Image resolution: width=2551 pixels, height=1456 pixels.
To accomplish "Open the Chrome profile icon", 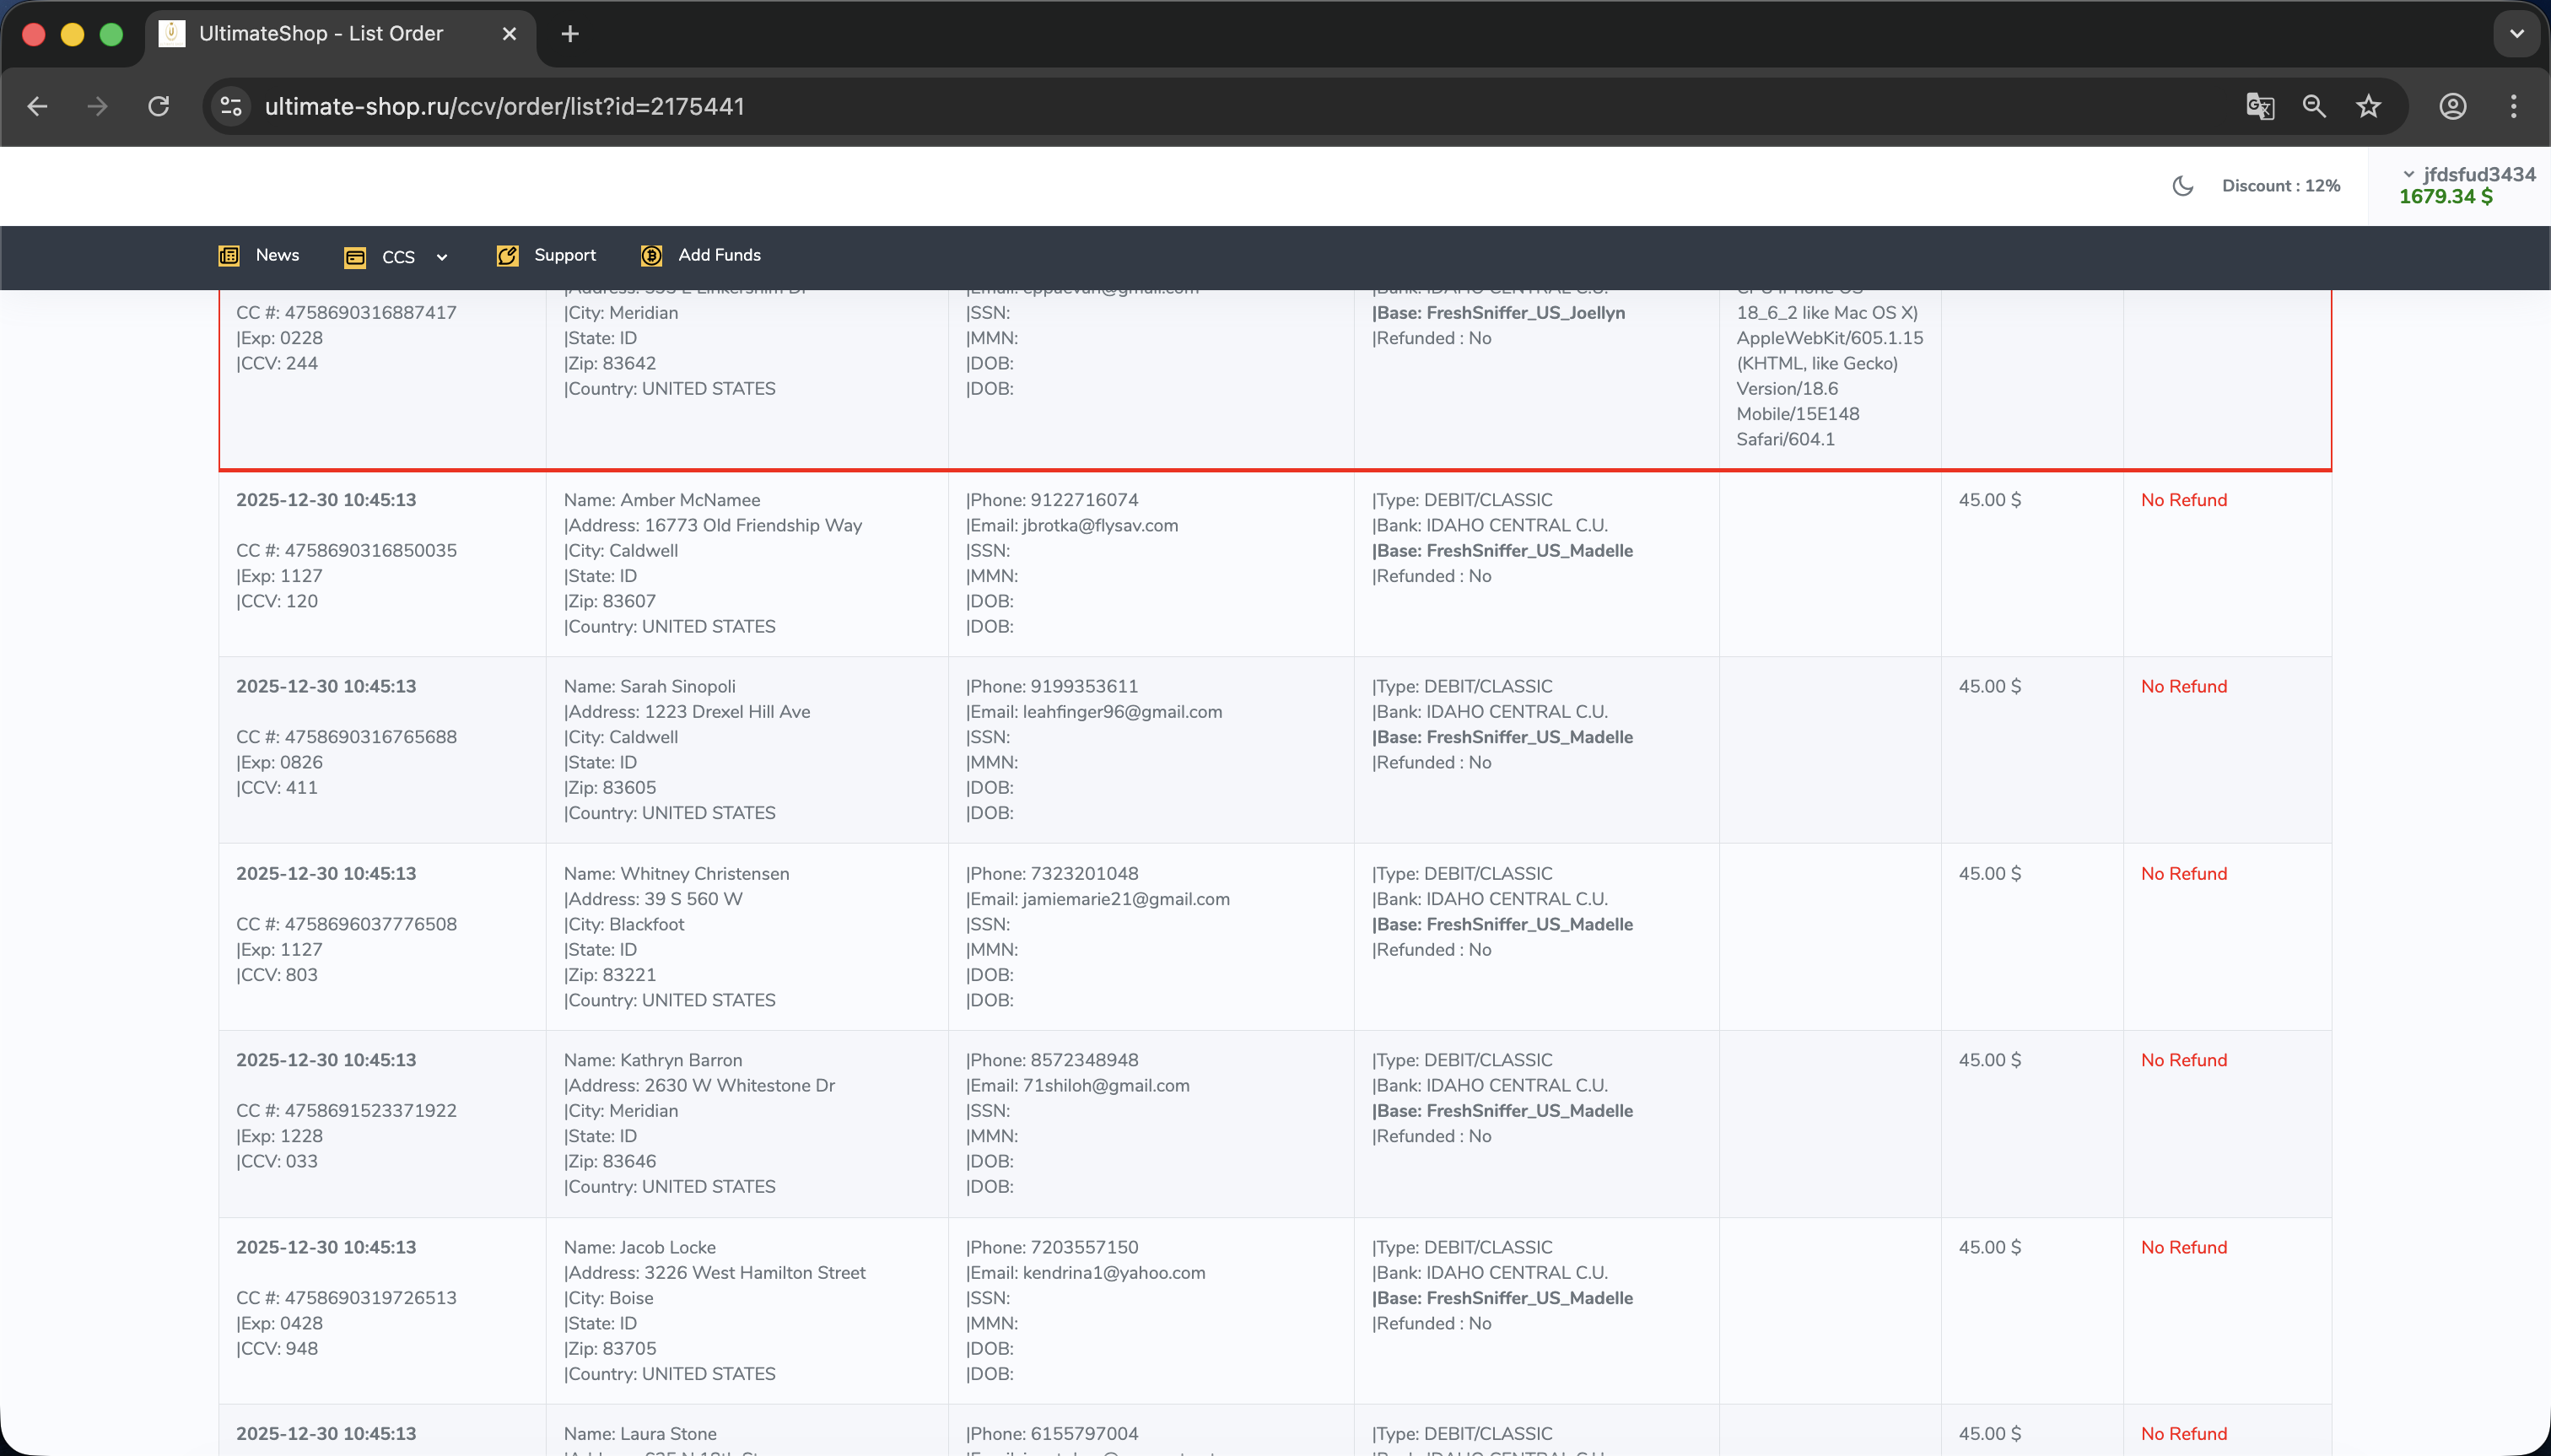I will coord(2452,106).
